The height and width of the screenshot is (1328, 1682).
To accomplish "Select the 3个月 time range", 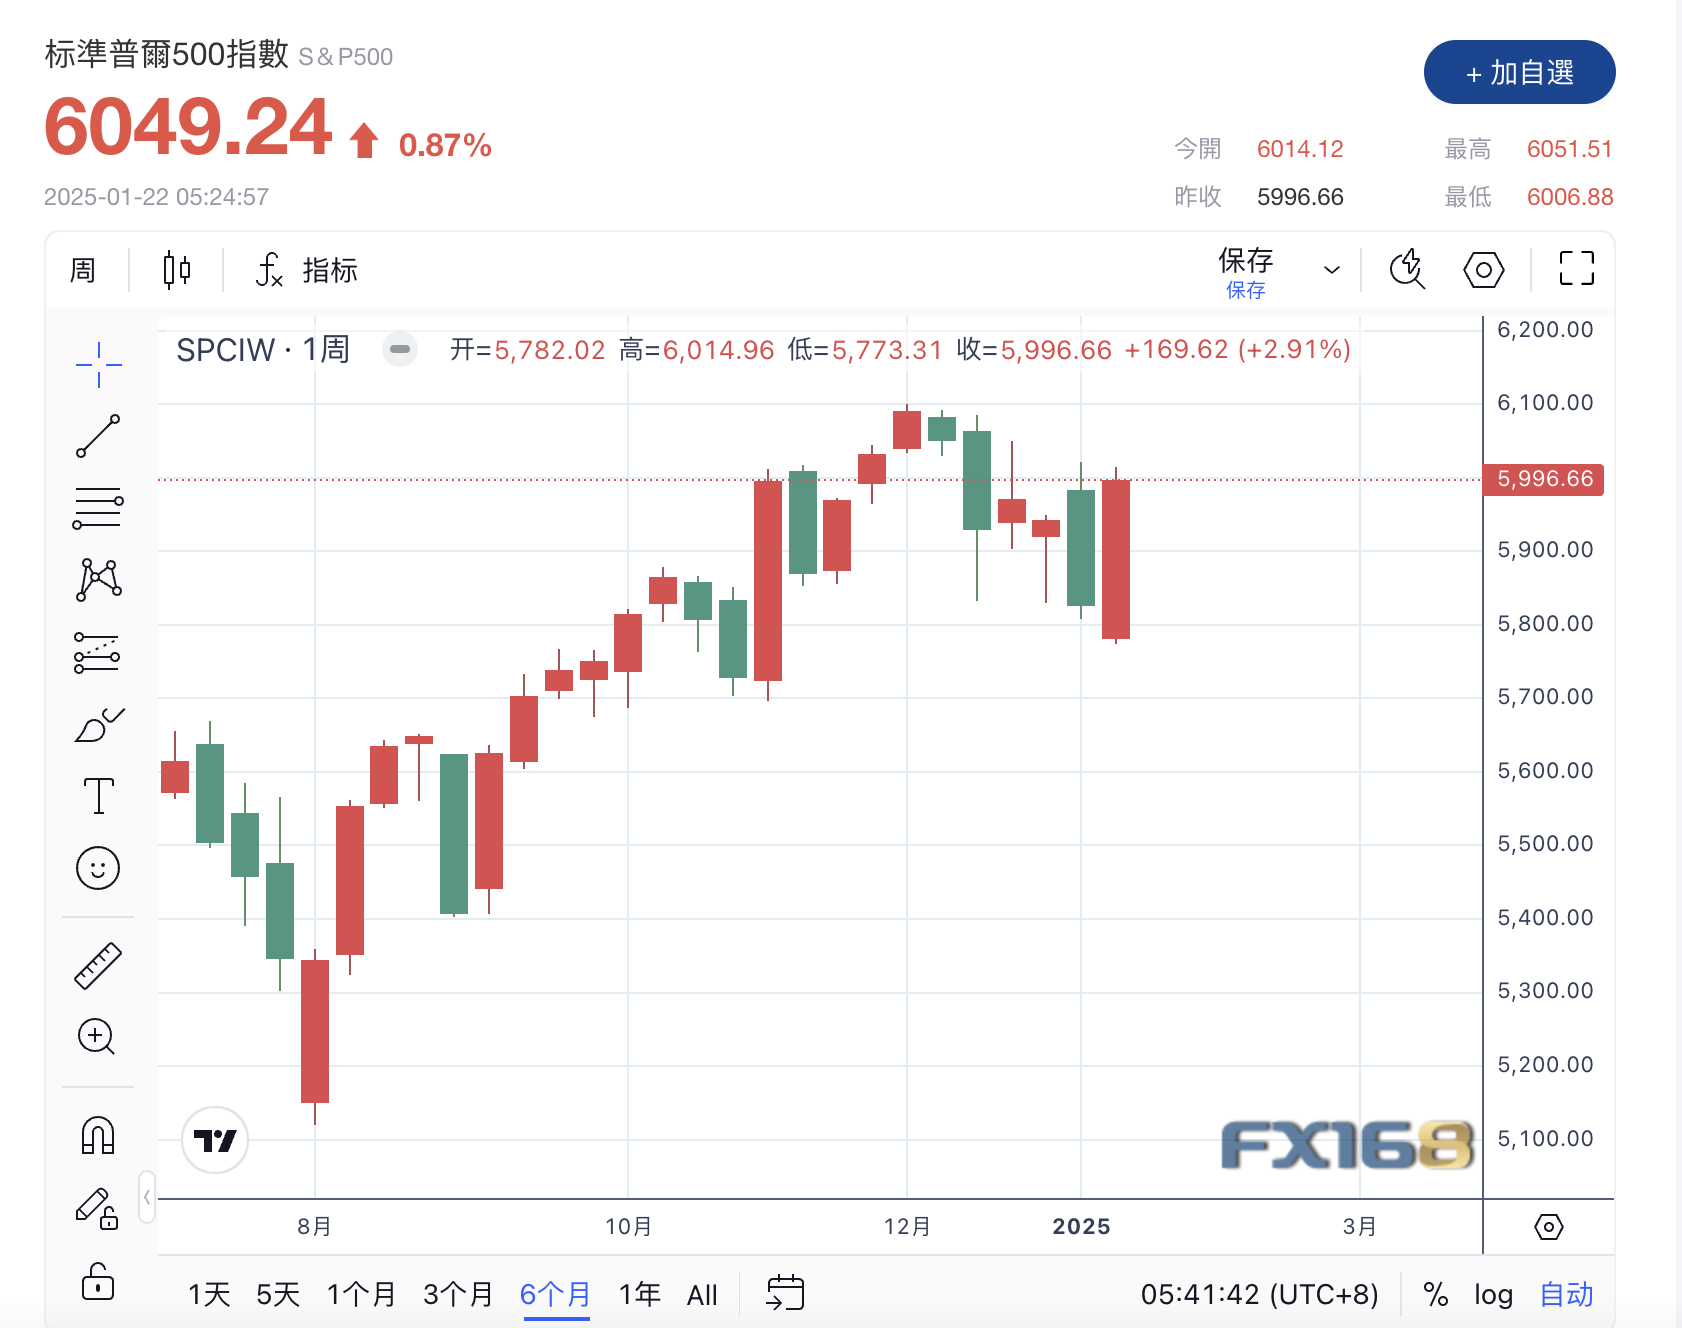I will click(x=458, y=1295).
